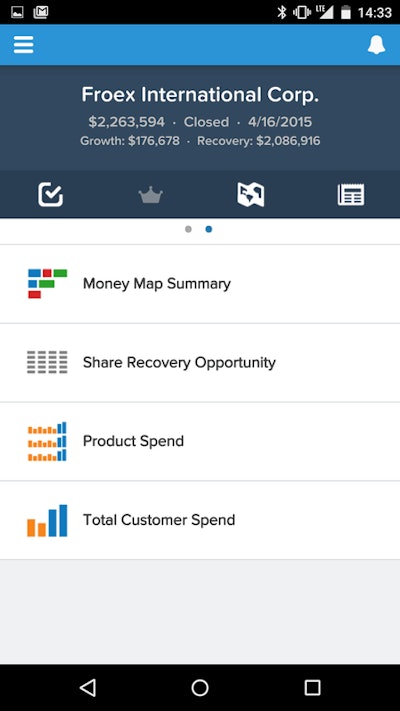The width and height of the screenshot is (400, 711).
Task: Tap the Product Spend mini-charts icon
Action: (47, 441)
